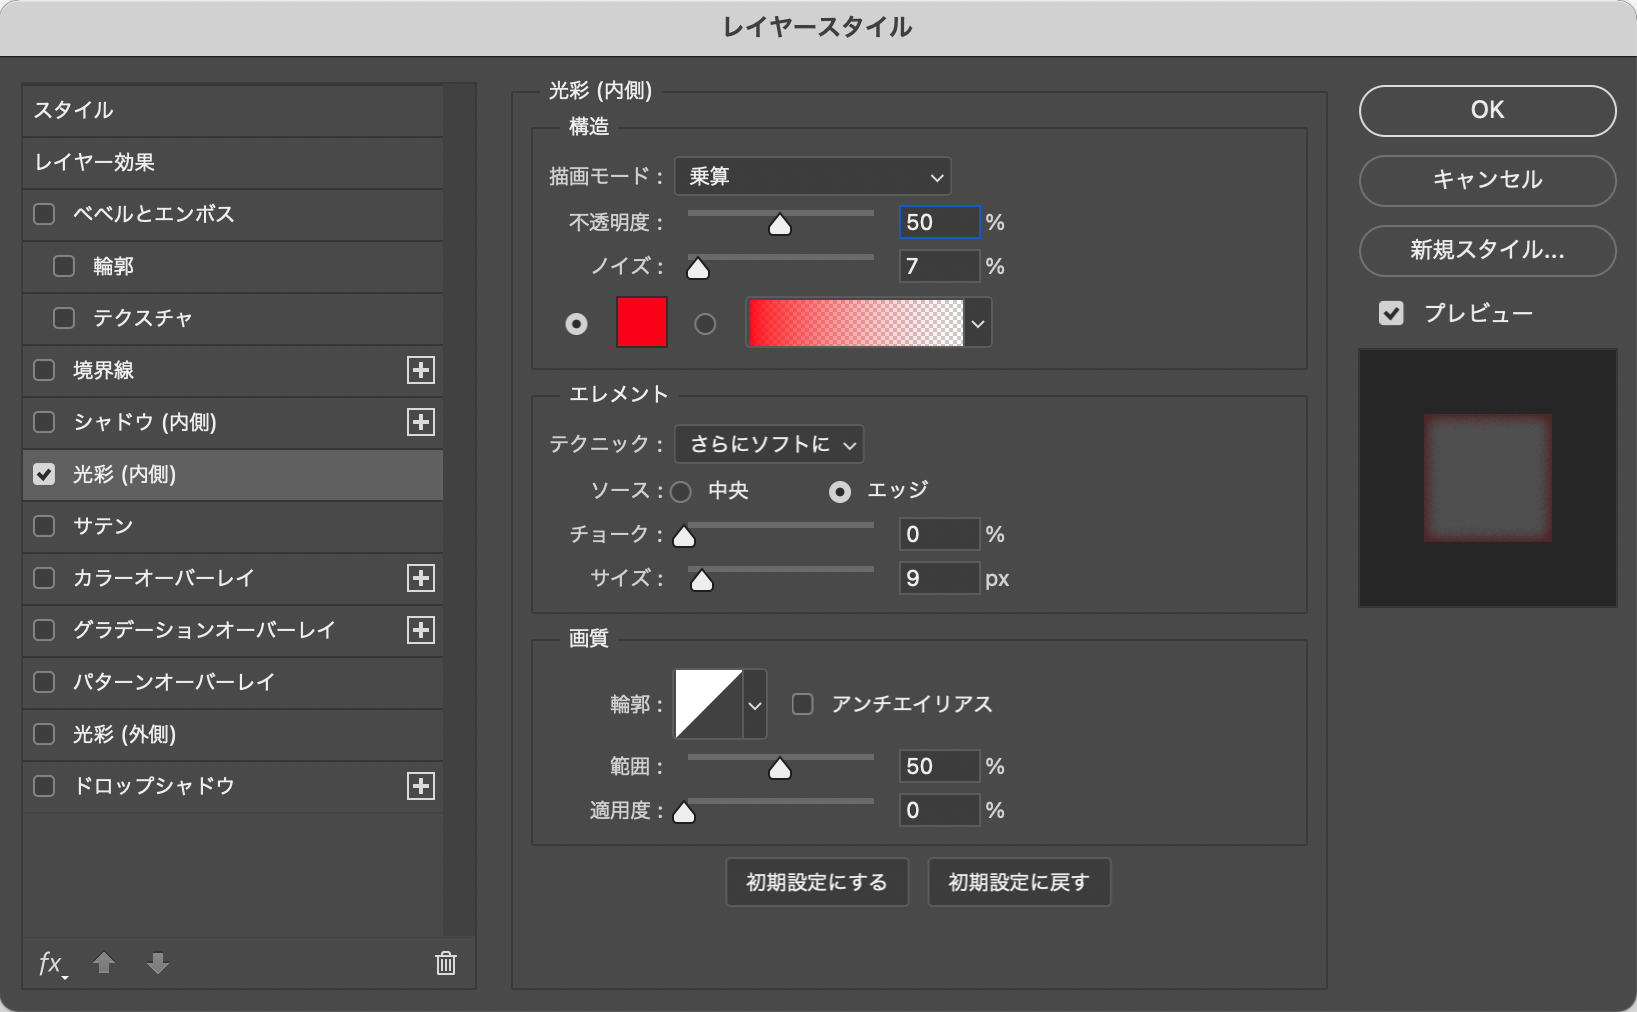Viewport: 1637px width, 1012px height.
Task: Click the サイズ px input field
Action: (x=938, y=578)
